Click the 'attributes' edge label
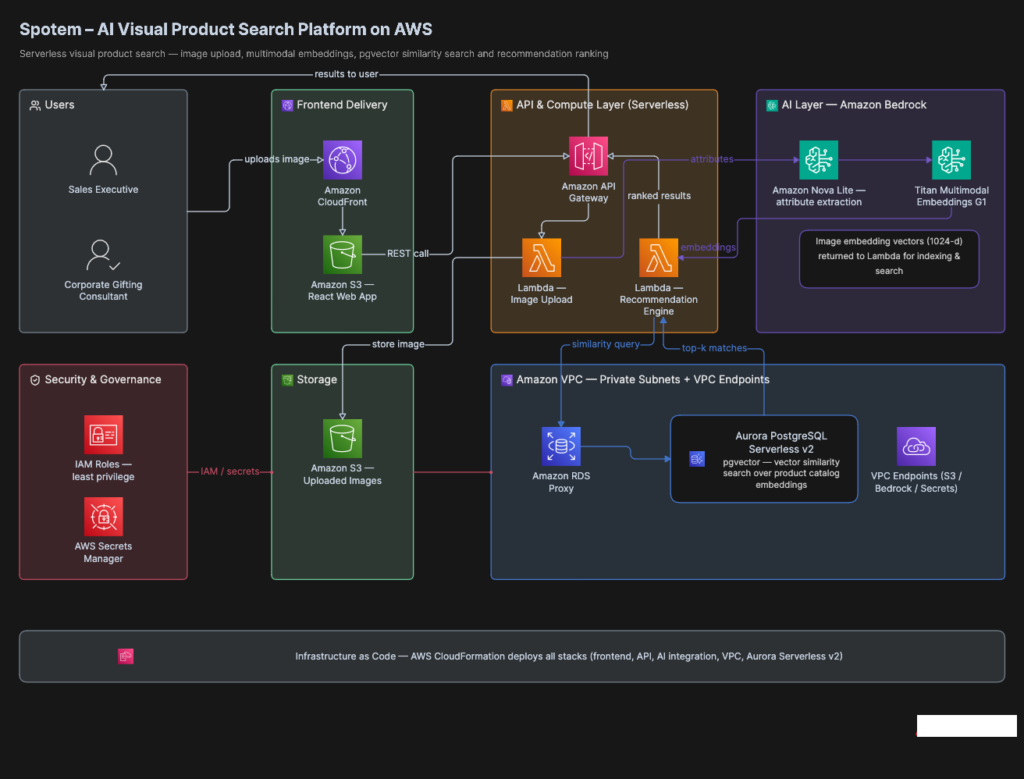Viewport: 1024px width, 779px height. point(712,159)
